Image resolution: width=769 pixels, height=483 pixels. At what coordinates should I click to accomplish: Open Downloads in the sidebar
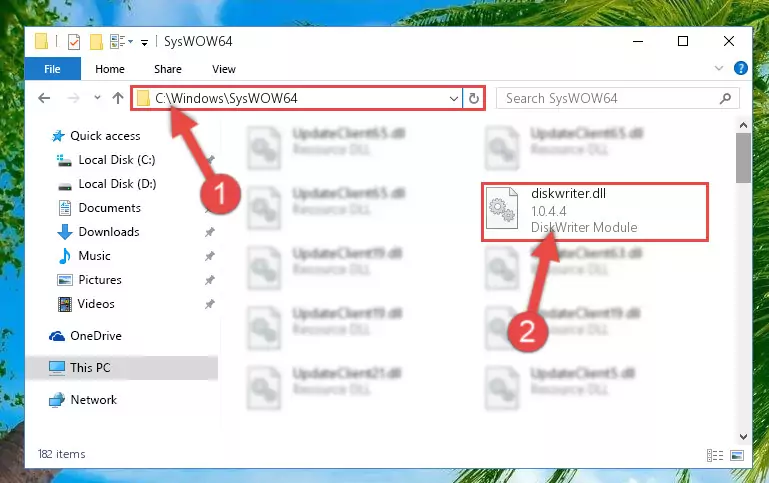pyautogui.click(x=109, y=232)
